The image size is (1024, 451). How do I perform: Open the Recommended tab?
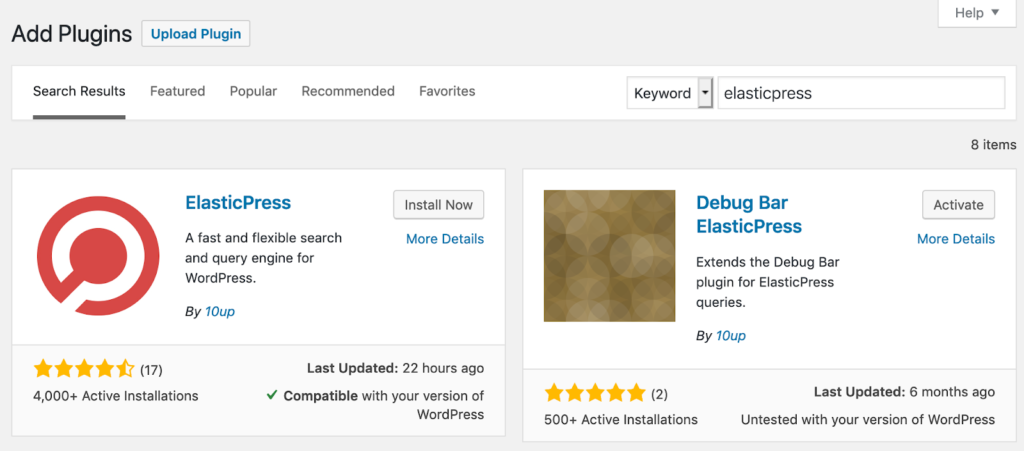[x=348, y=91]
